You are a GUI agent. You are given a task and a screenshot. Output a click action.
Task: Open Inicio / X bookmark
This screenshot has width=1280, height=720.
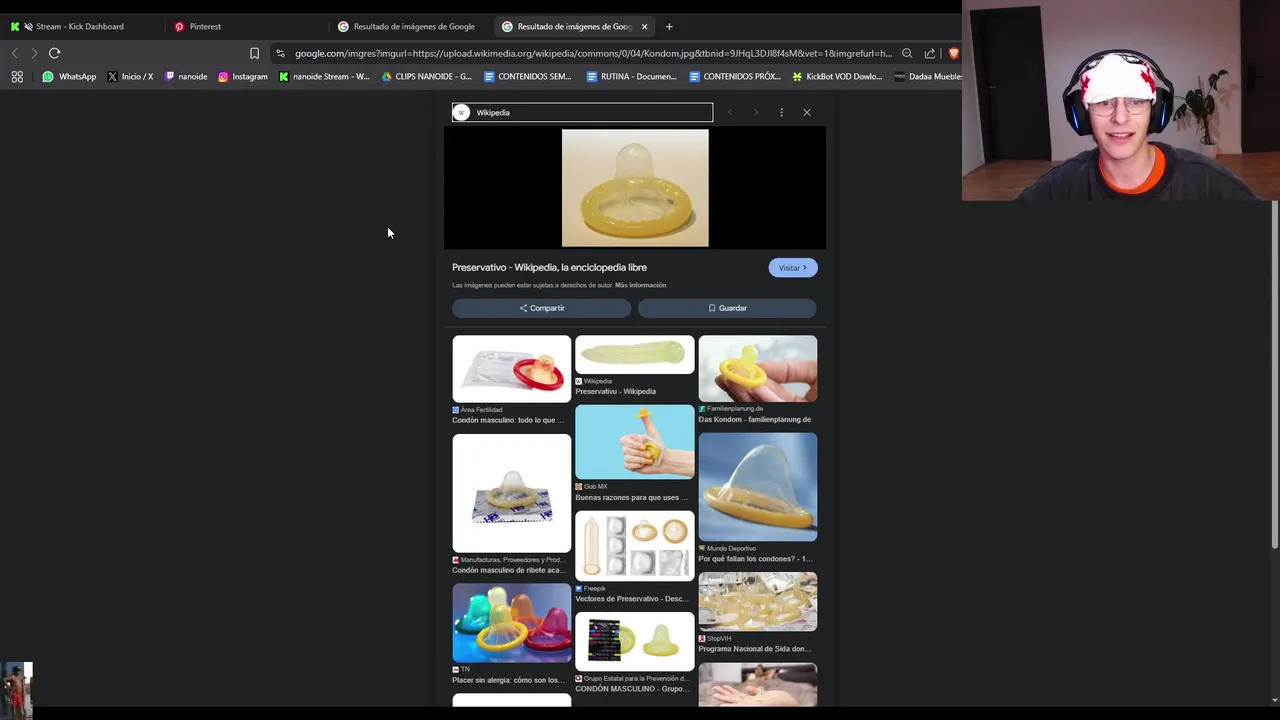coord(130,76)
